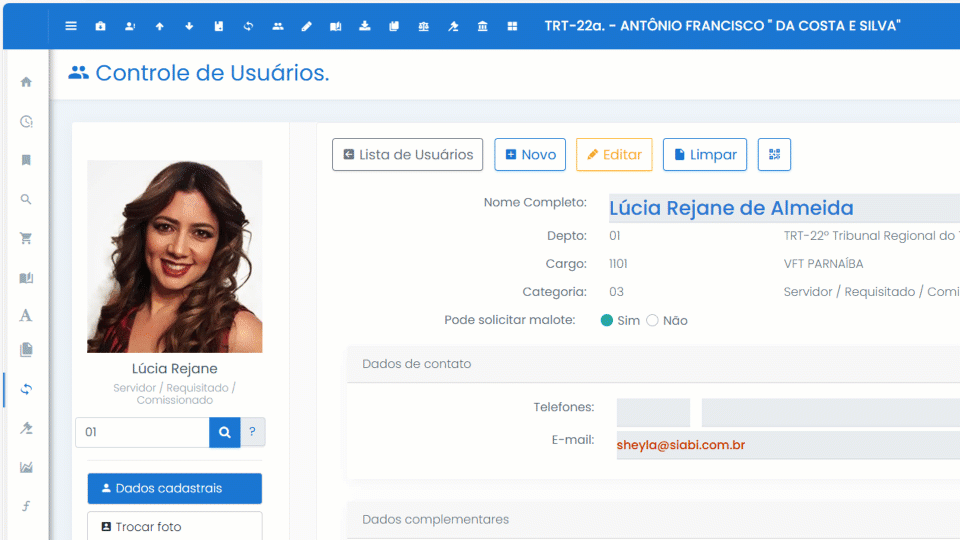
Task: Click the pencil icon in top toolbar
Action: (307, 26)
